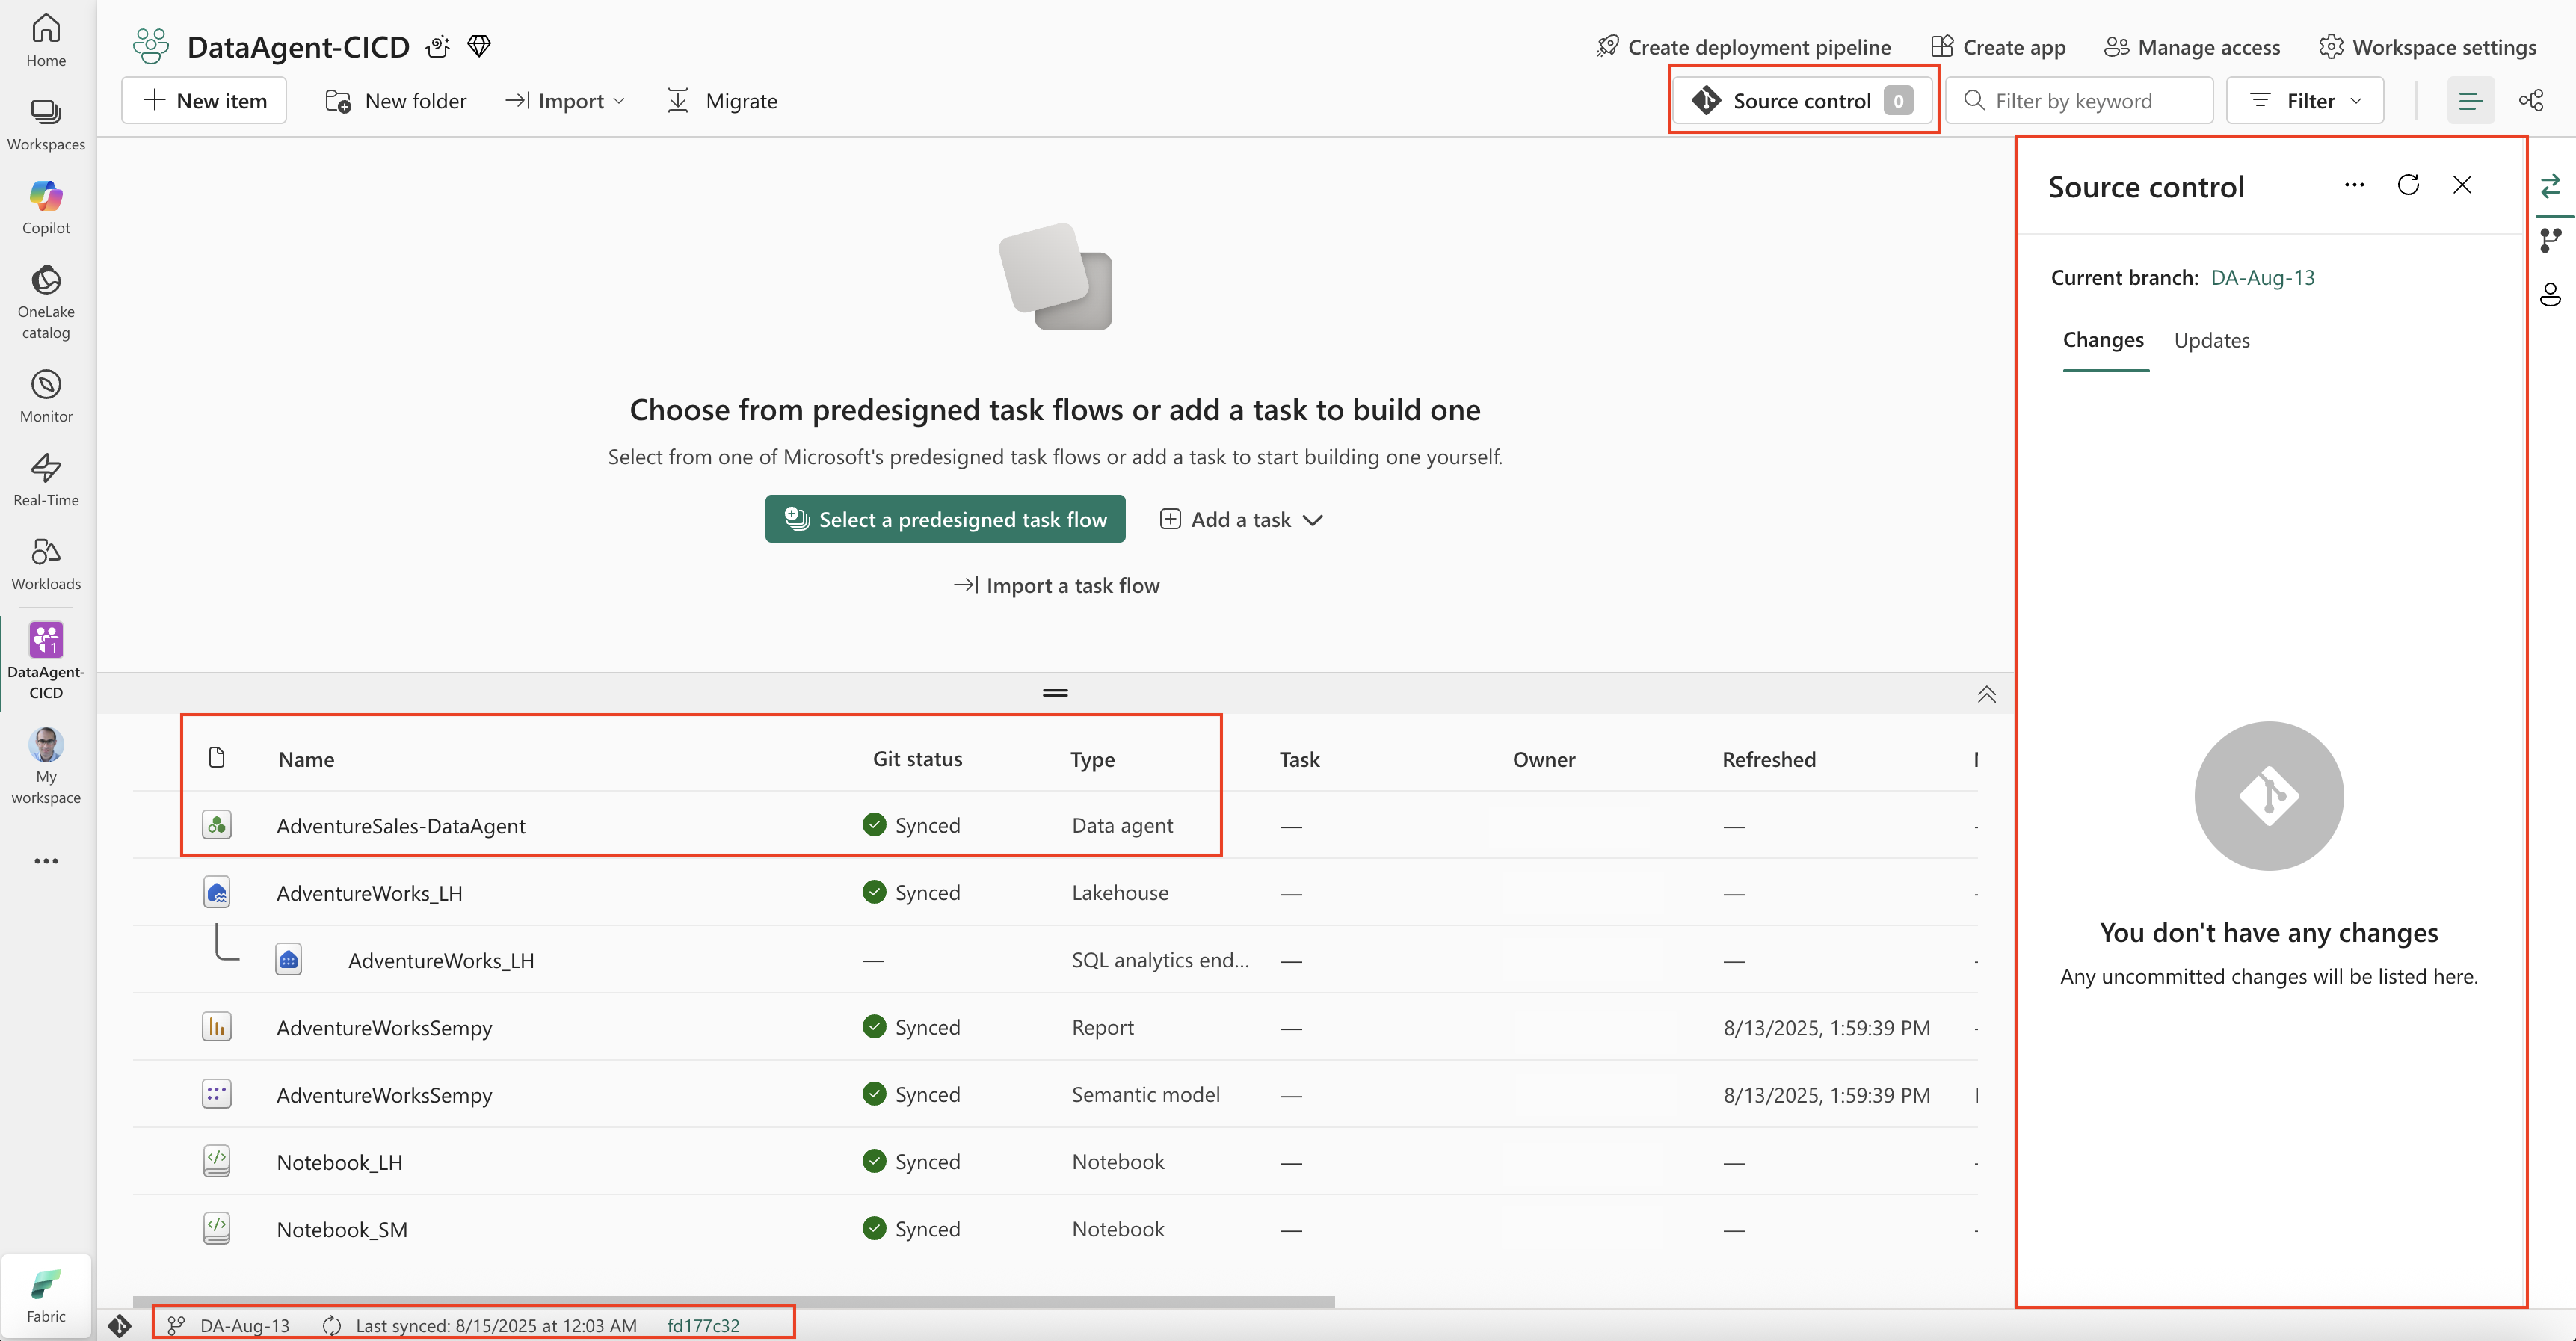Collapse the task flow pane
Image resolution: width=2576 pixels, height=1341 pixels.
1986,694
